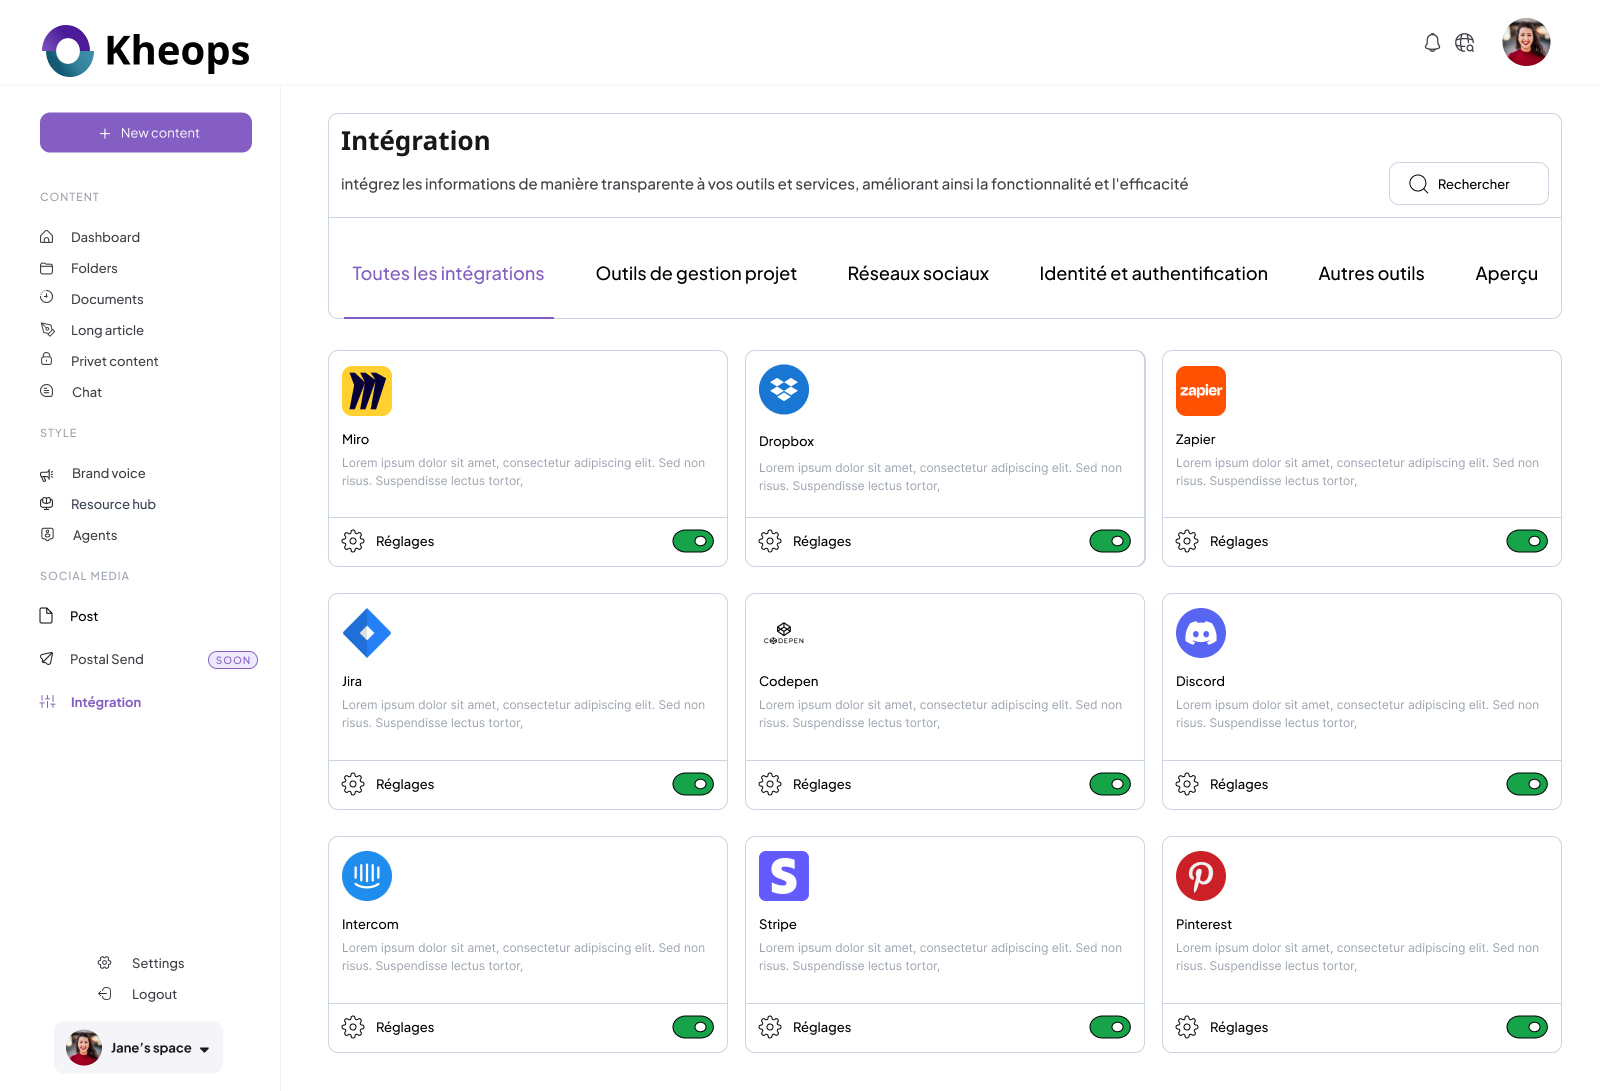
Task: Open the globe language icon
Action: (x=1465, y=43)
